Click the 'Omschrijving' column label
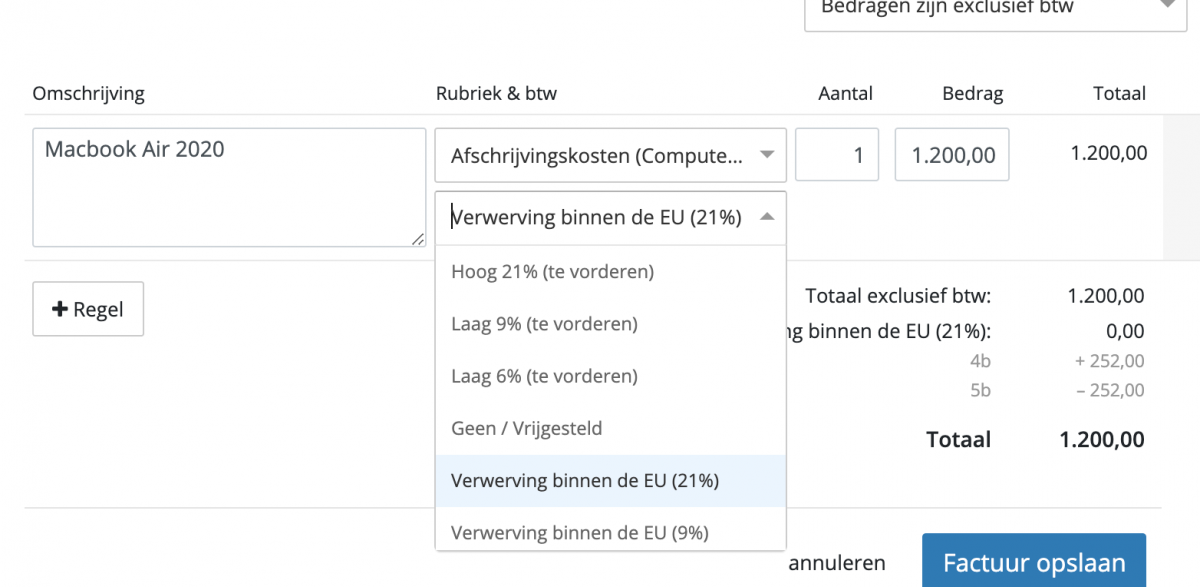 [x=88, y=94]
